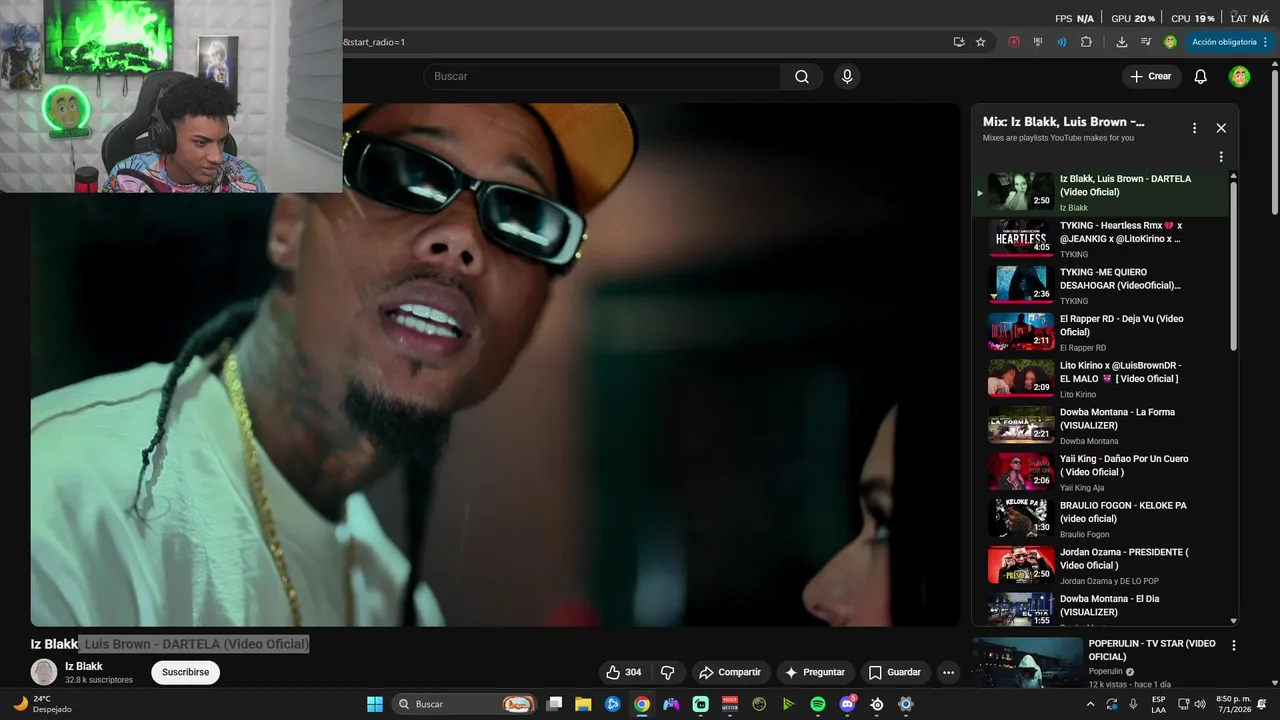Open YouTube notifications bell
This screenshot has height=720, width=1280.
click(1201, 77)
